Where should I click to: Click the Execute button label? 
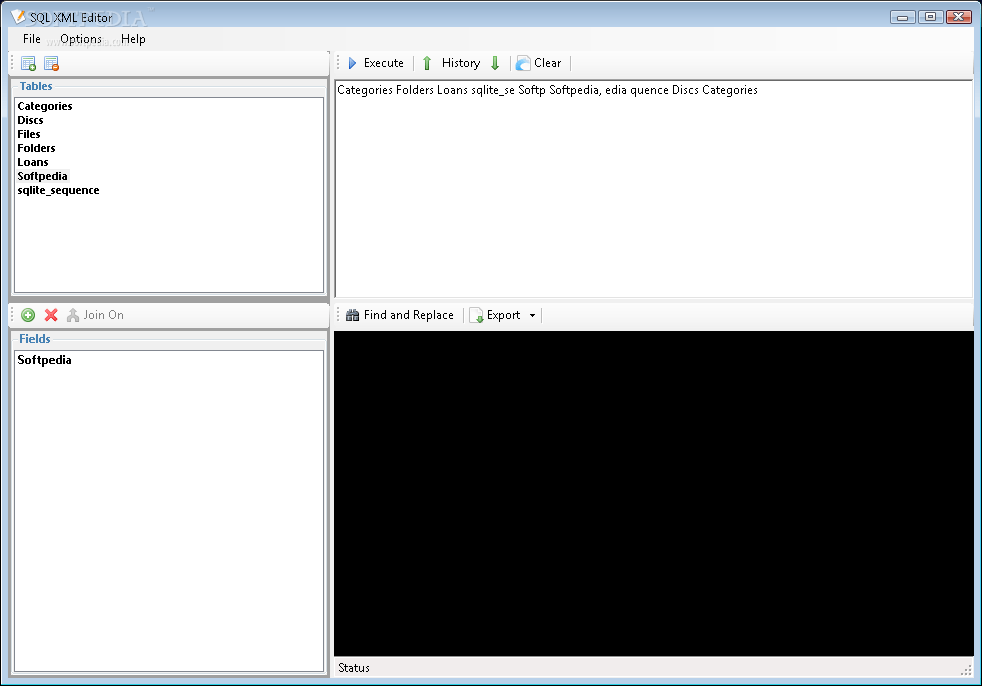click(x=384, y=63)
